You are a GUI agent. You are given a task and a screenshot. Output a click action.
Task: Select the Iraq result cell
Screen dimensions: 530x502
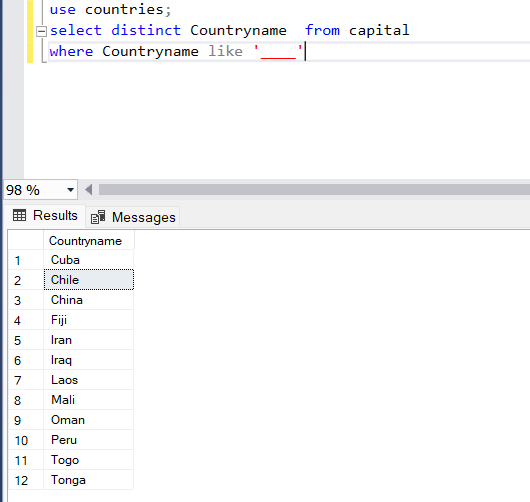(89, 360)
